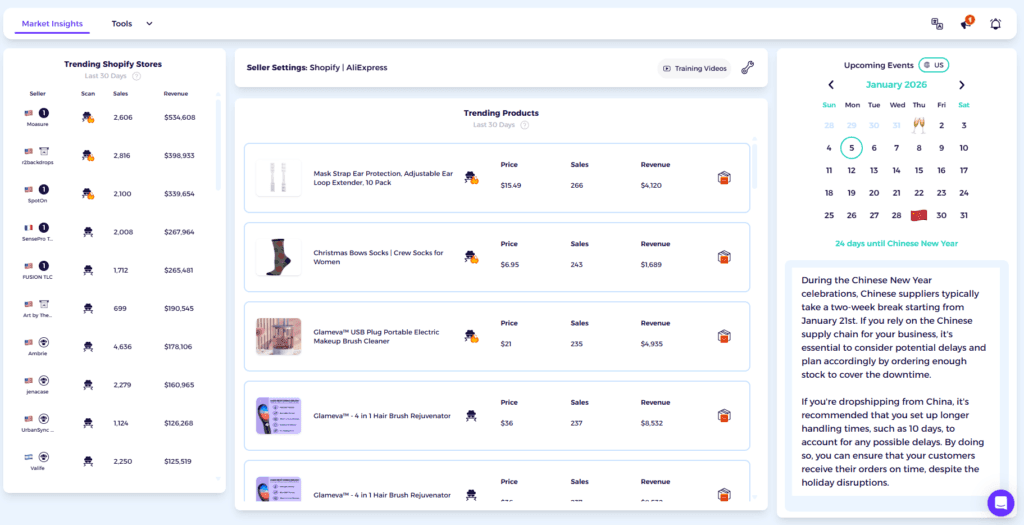The height and width of the screenshot is (525, 1024).
Task: Open the notifications bell
Action: [x=995, y=24]
